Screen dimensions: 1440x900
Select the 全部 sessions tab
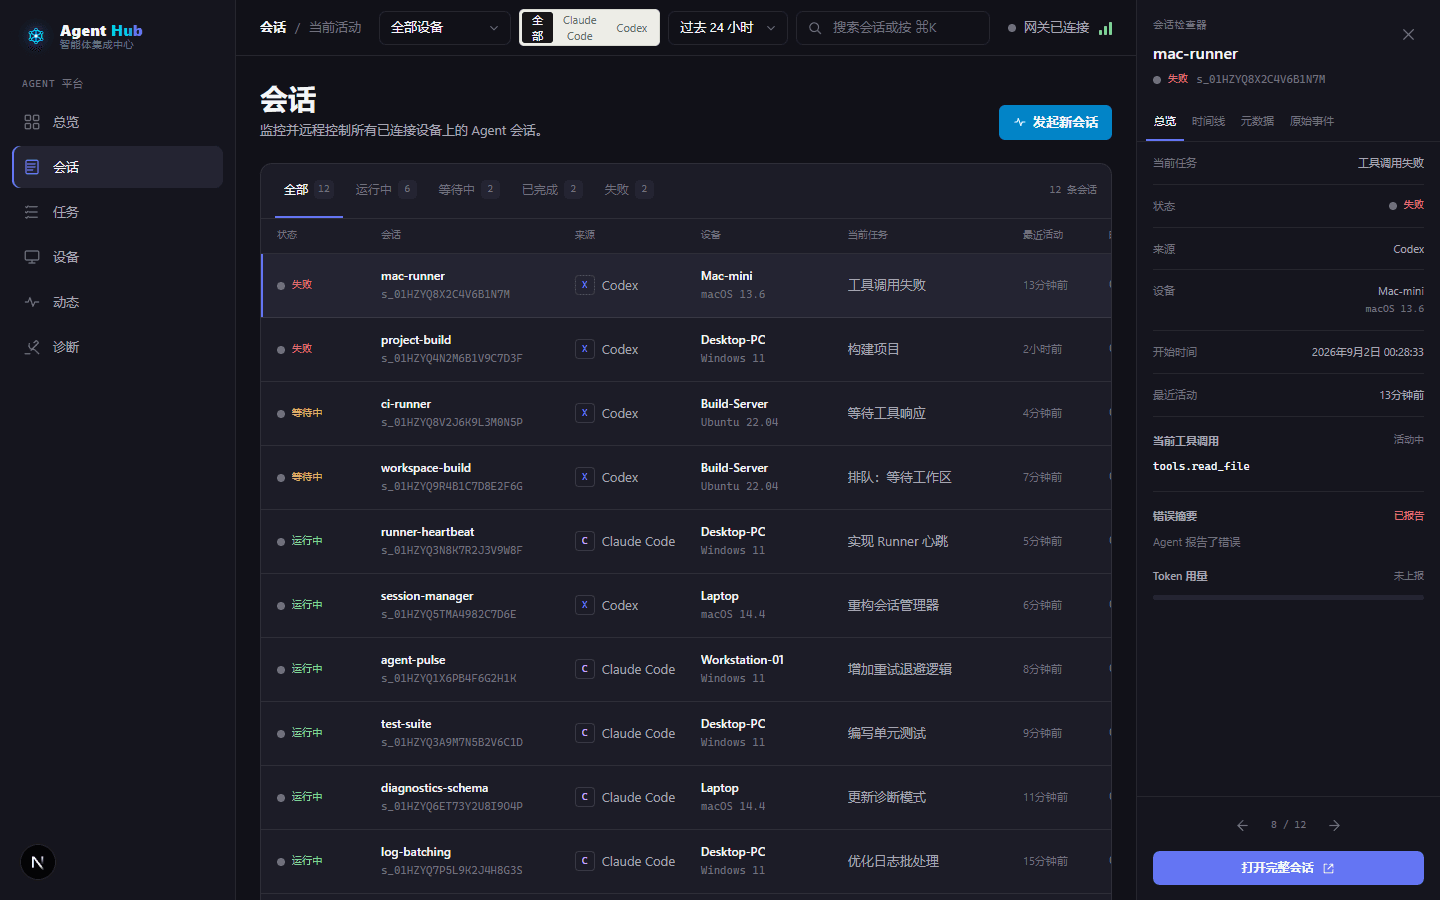pyautogui.click(x=308, y=190)
